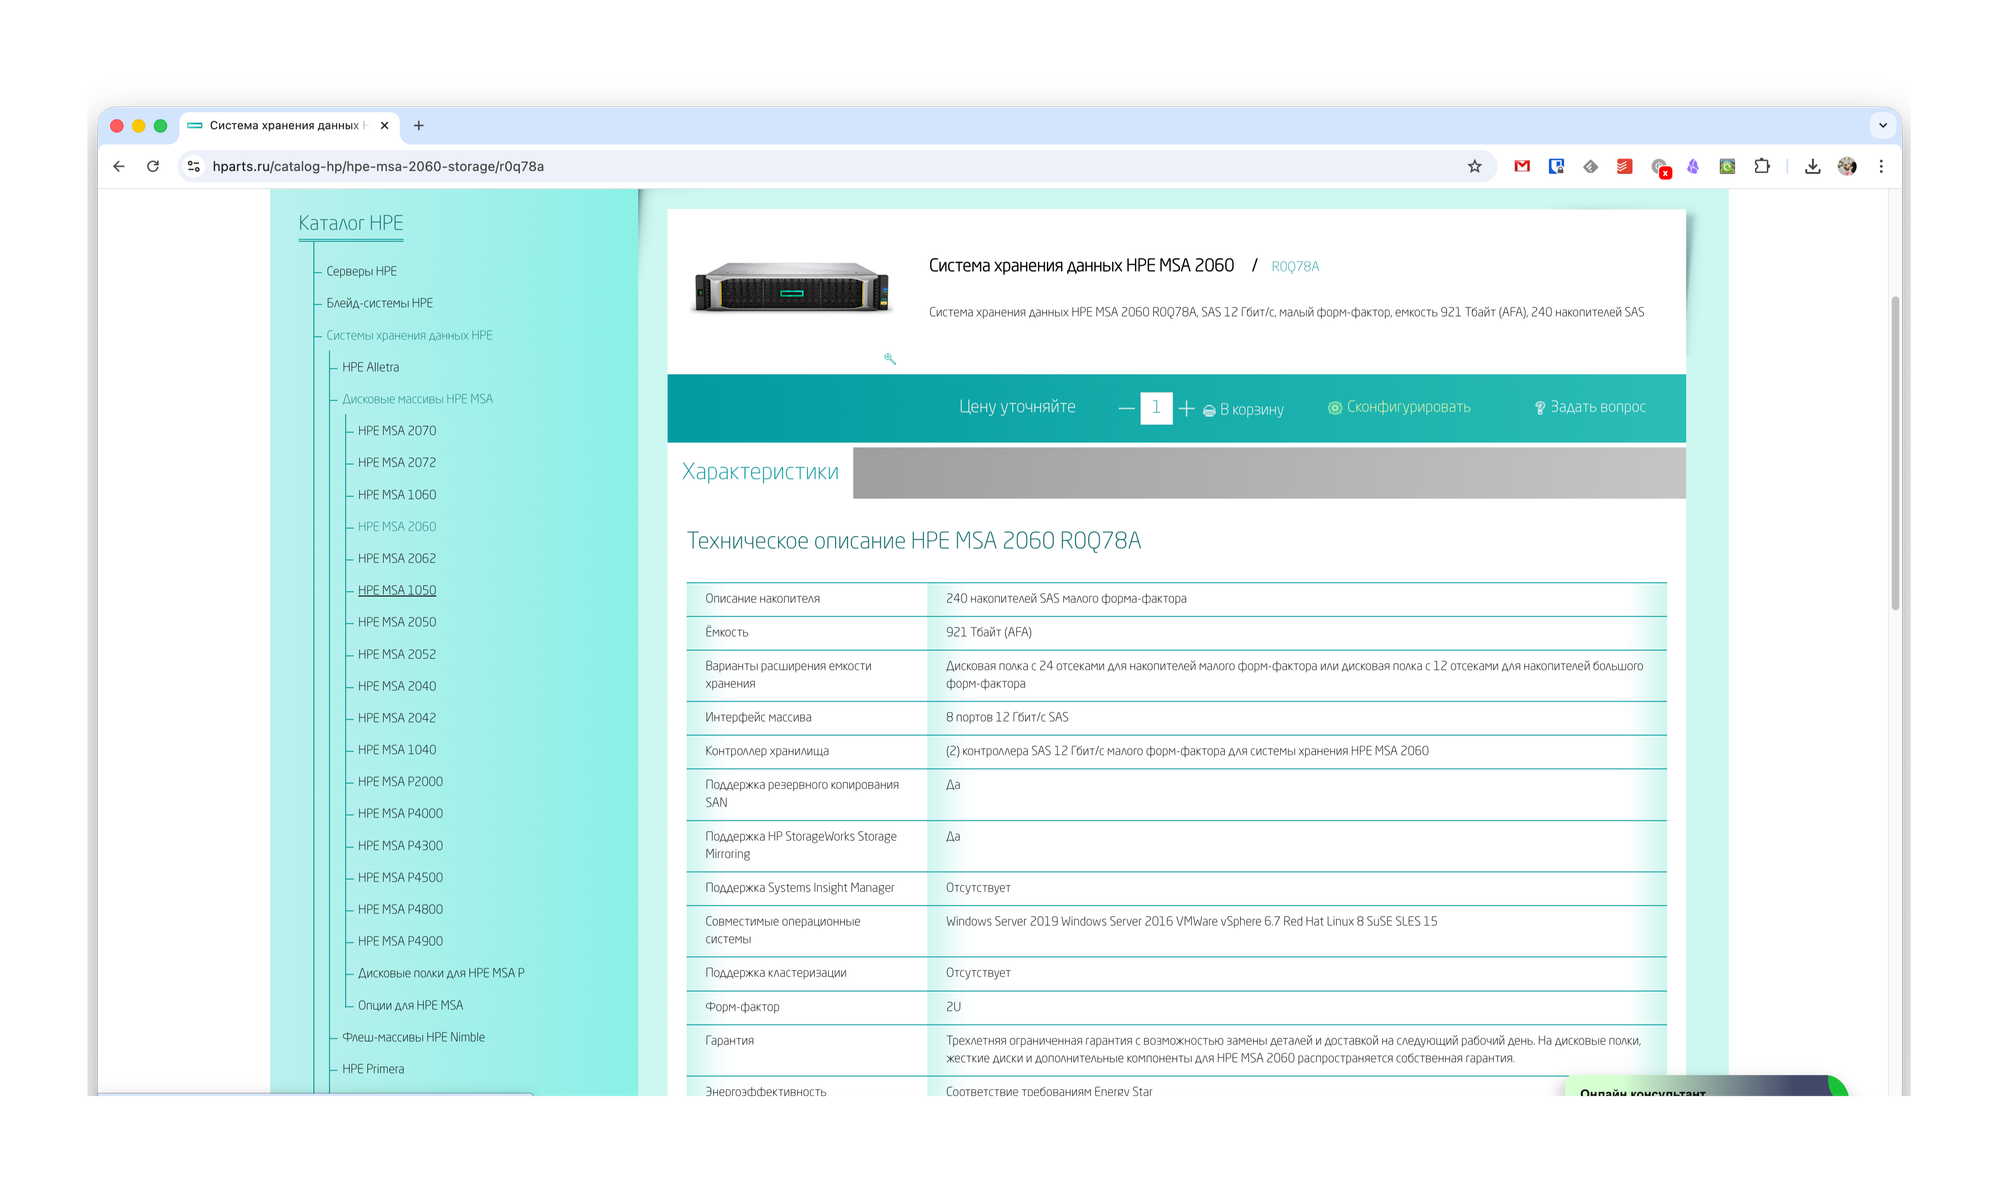Screen dimensions: 2000x1202
Task: Collapse Дисковые массивы HPE MSA branch
Action: [x=417, y=399]
